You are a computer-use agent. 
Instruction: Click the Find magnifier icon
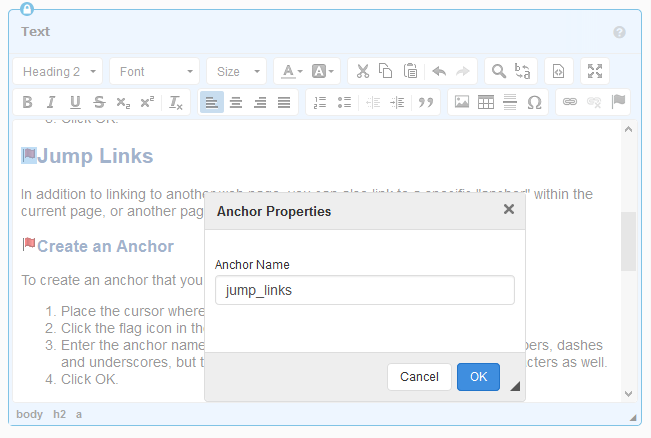pyautogui.click(x=497, y=71)
